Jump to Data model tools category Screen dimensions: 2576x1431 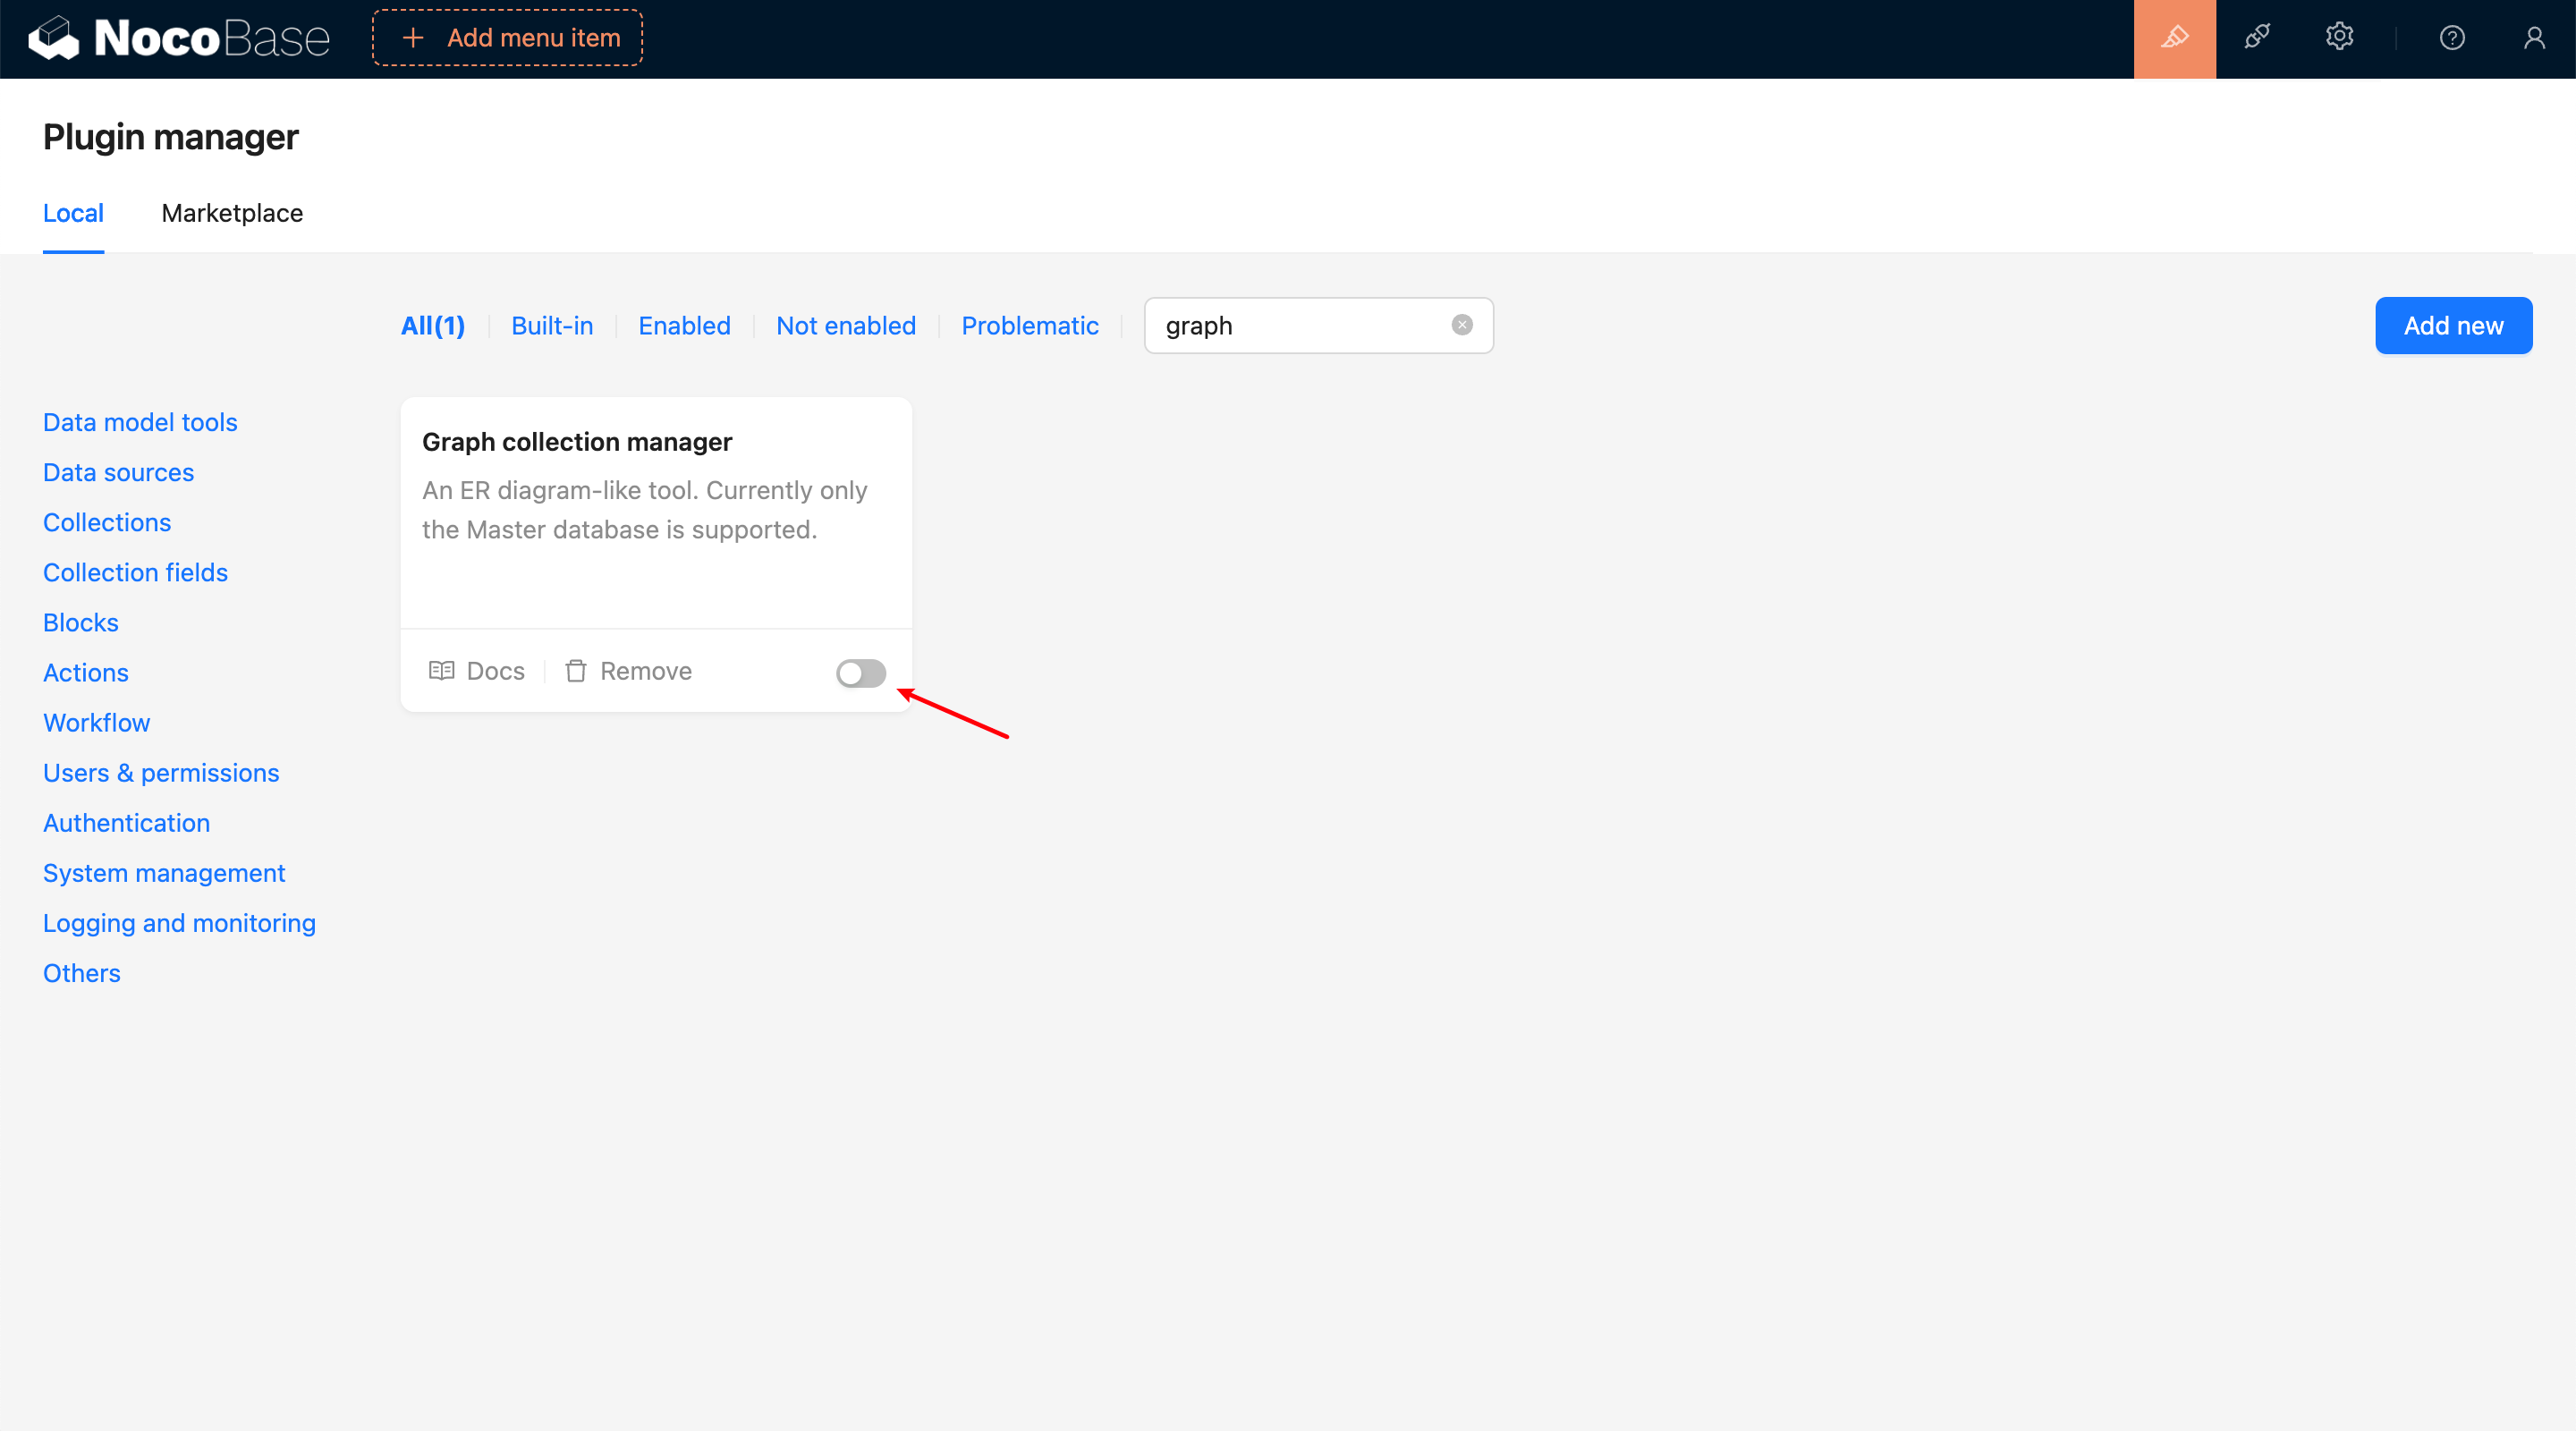[140, 422]
